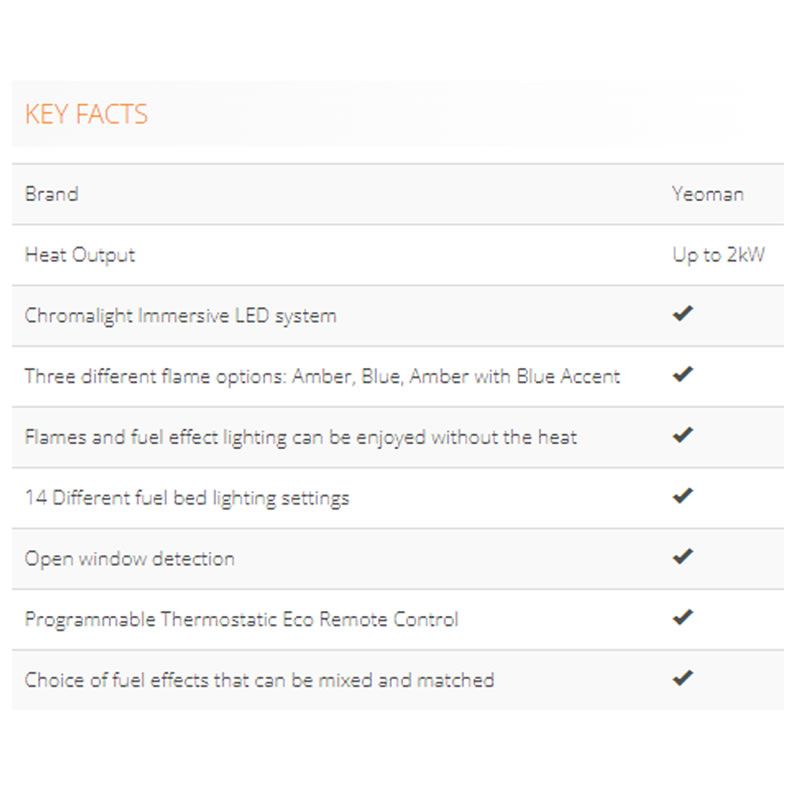The width and height of the screenshot is (800, 800).
Task: Click the checkmark for Programmable Thermostatic Eco Remote
Action: click(x=683, y=617)
